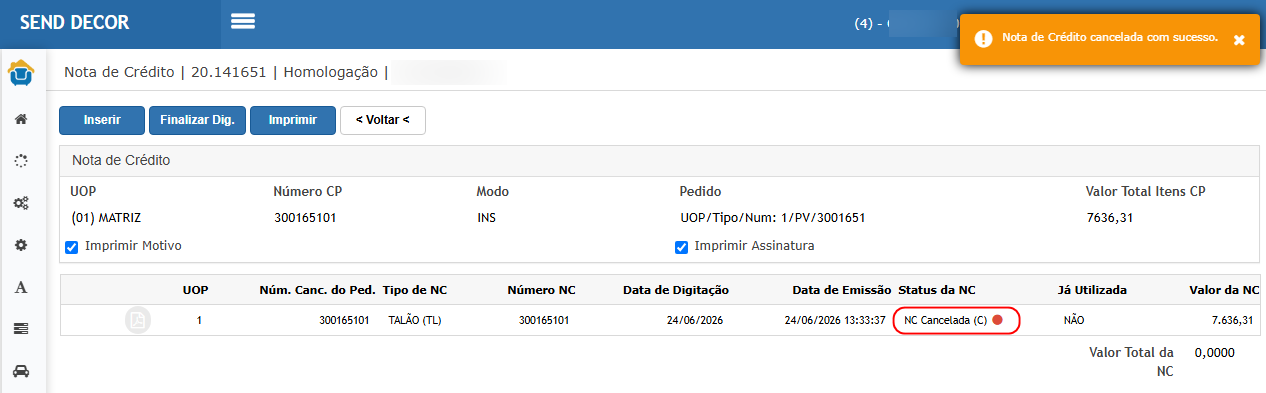Click the spinner circle sidebar icon
The height and width of the screenshot is (393, 1266).
click(x=20, y=160)
